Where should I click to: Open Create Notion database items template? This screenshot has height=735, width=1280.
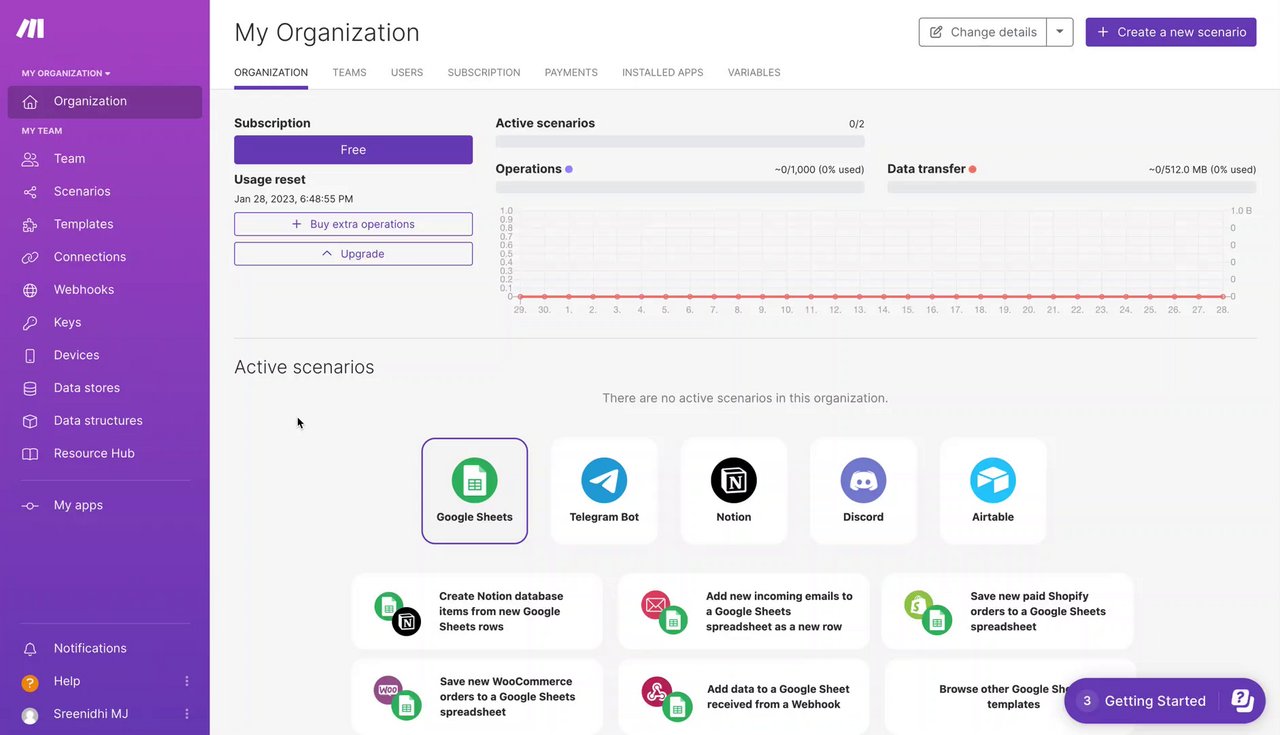point(477,611)
